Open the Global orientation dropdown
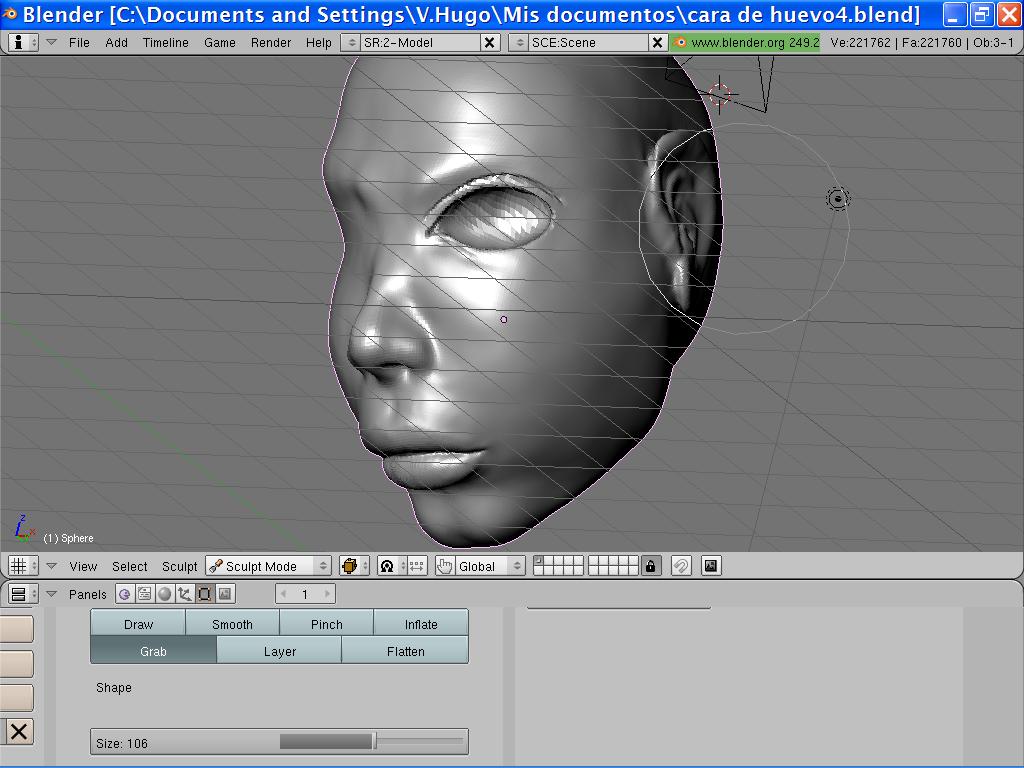Screen dimensions: 1024x768 pyautogui.click(x=490, y=566)
